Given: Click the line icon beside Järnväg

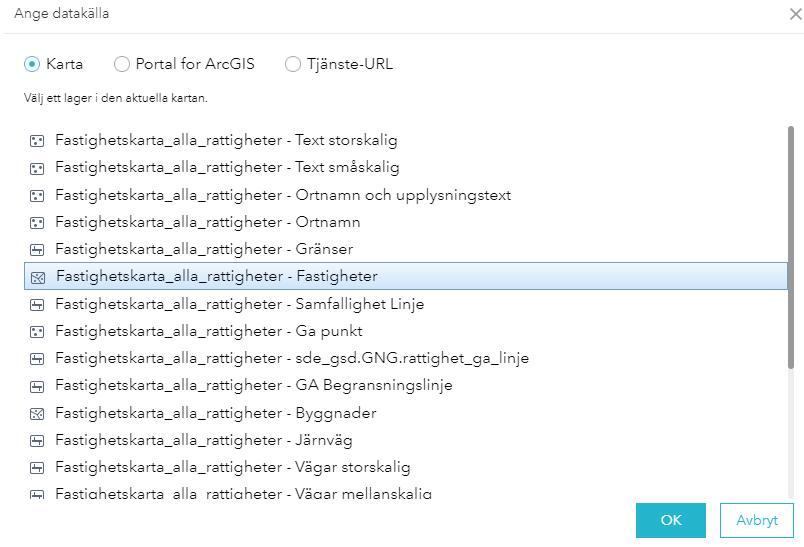Looking at the screenshot, I should [37, 440].
